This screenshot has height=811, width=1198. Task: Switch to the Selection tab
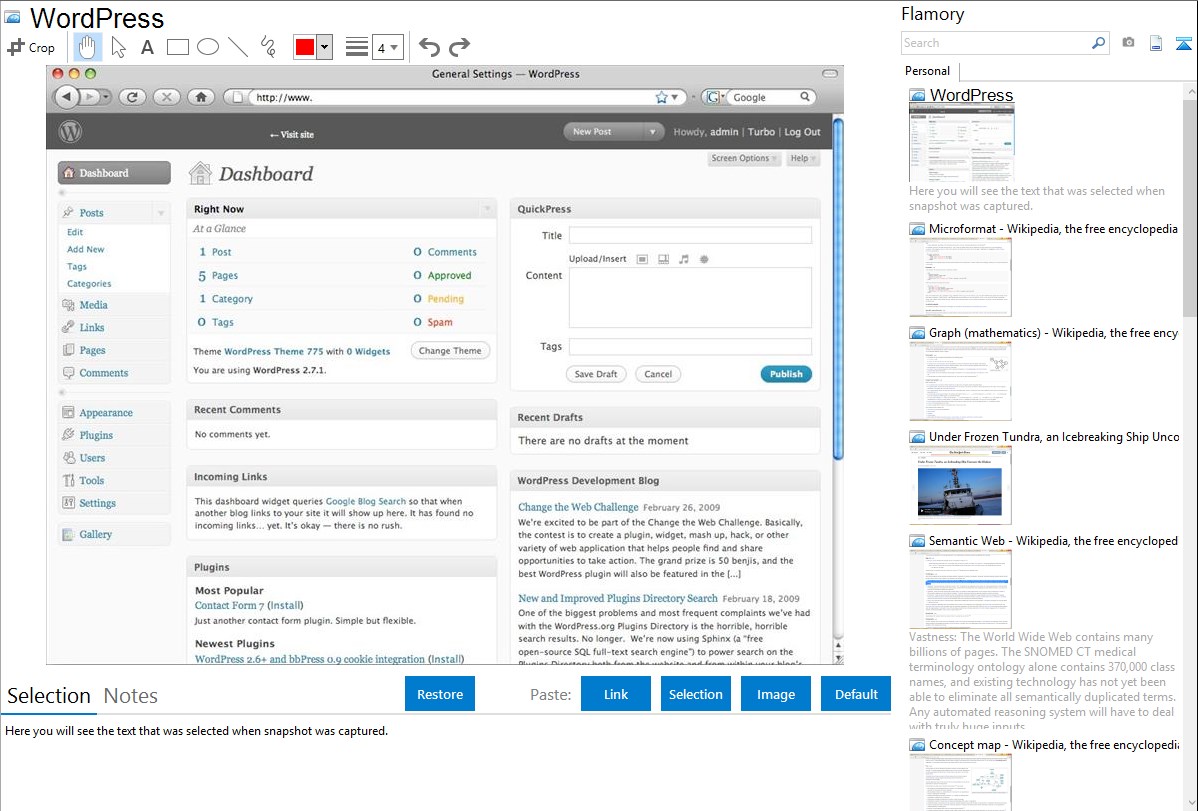click(49, 696)
